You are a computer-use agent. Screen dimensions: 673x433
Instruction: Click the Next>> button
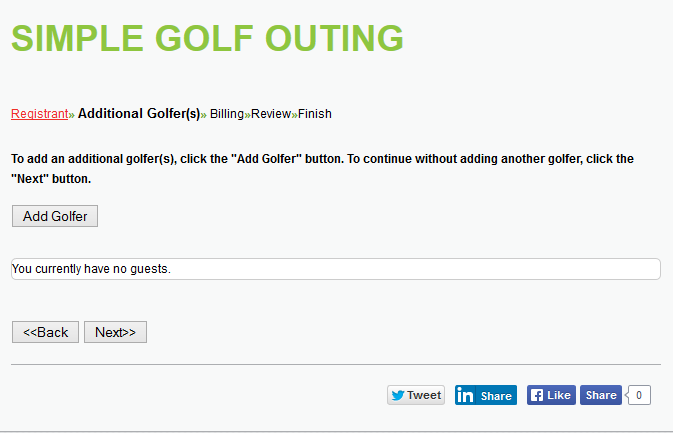[x=115, y=332]
